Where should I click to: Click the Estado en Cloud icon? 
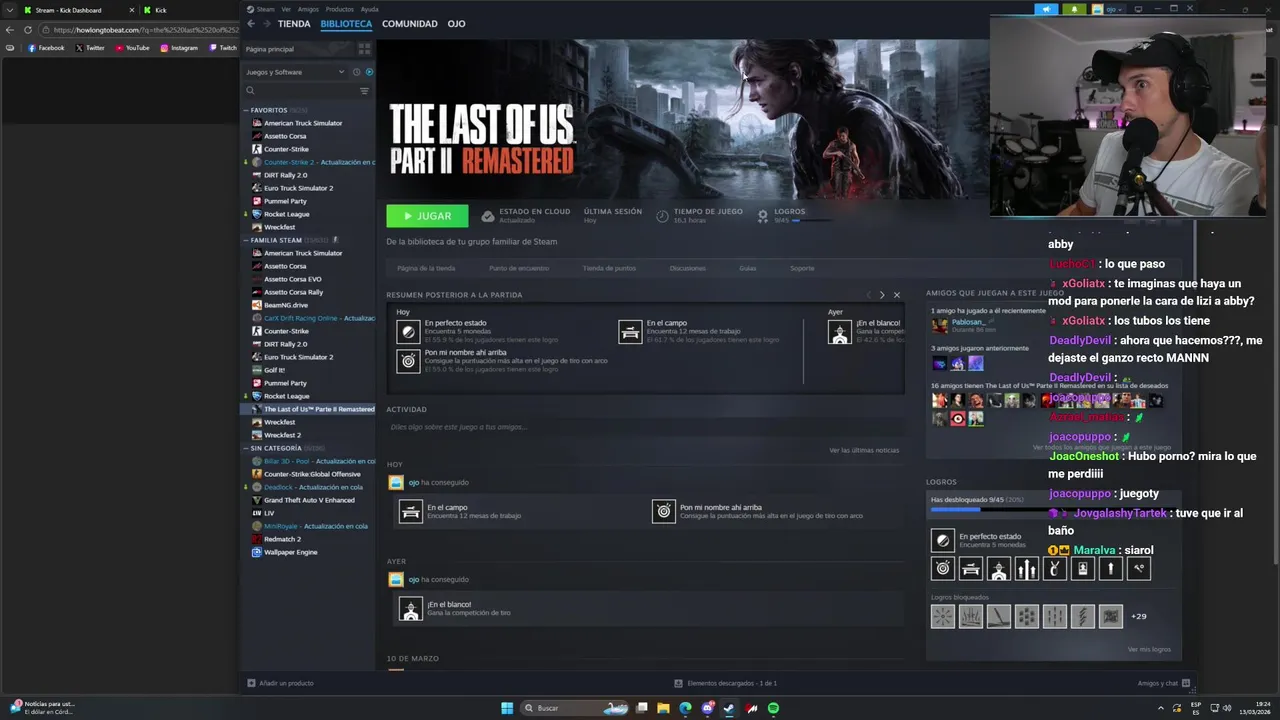click(x=488, y=216)
